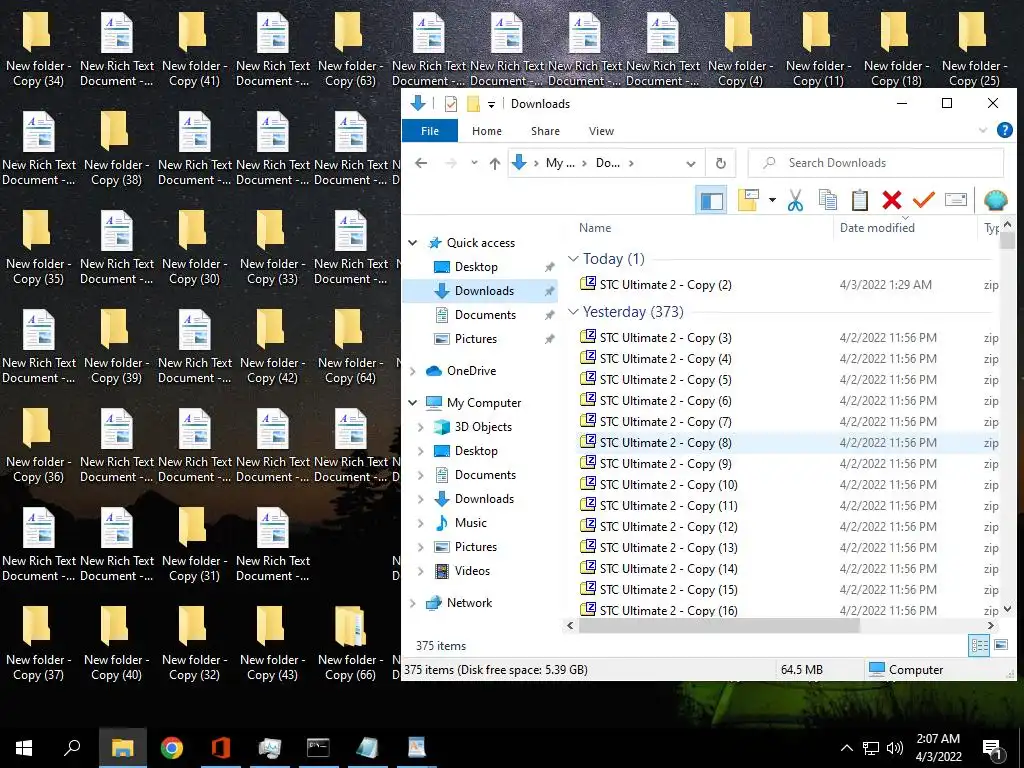Click in the Search Downloads box
The width and height of the screenshot is (1024, 768).
[876, 163]
